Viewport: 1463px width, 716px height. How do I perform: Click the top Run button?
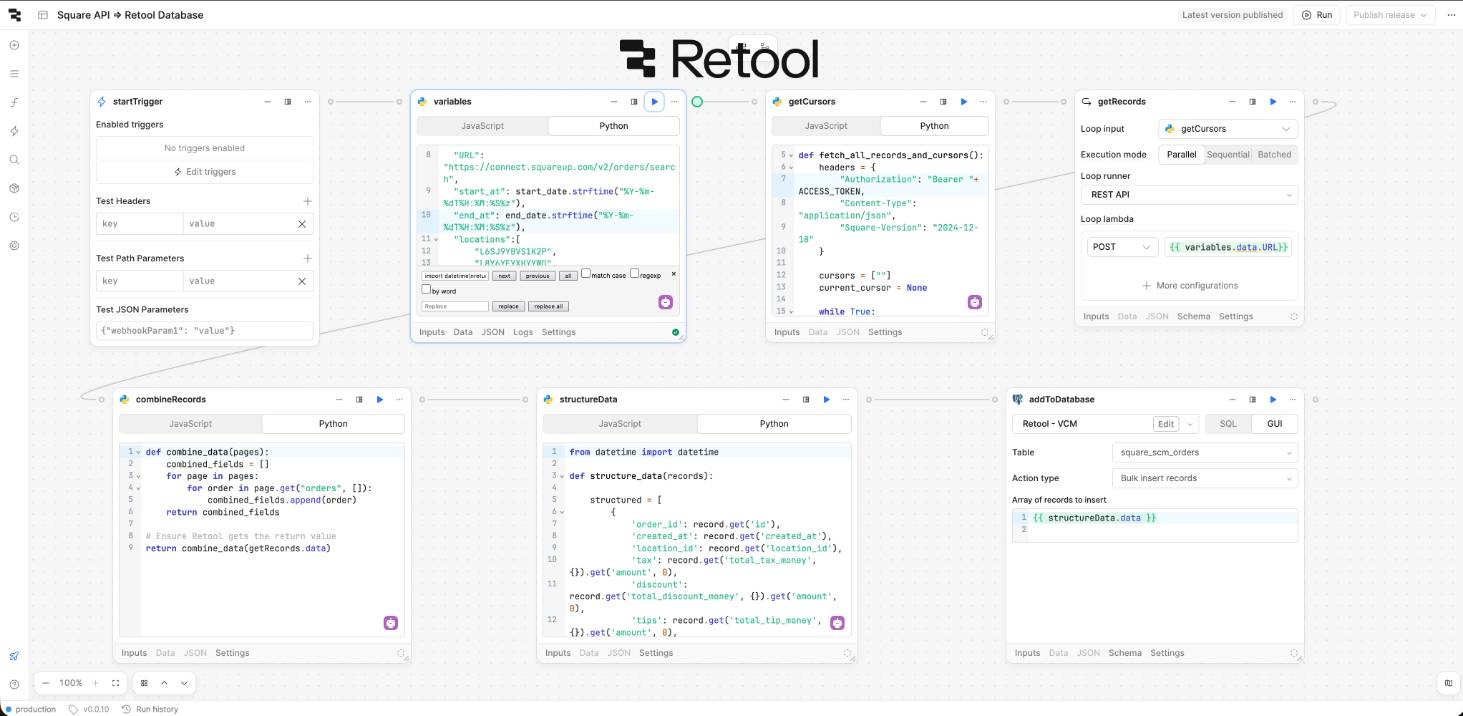[1317, 15]
